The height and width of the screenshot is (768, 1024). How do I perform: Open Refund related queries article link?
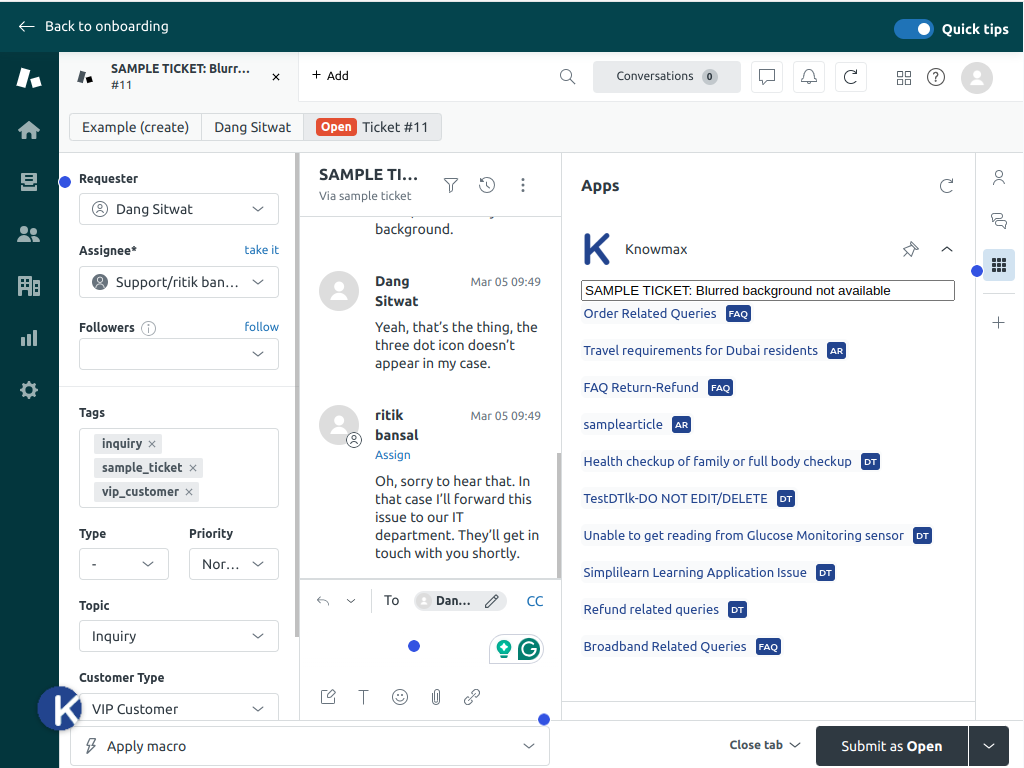[651, 609]
